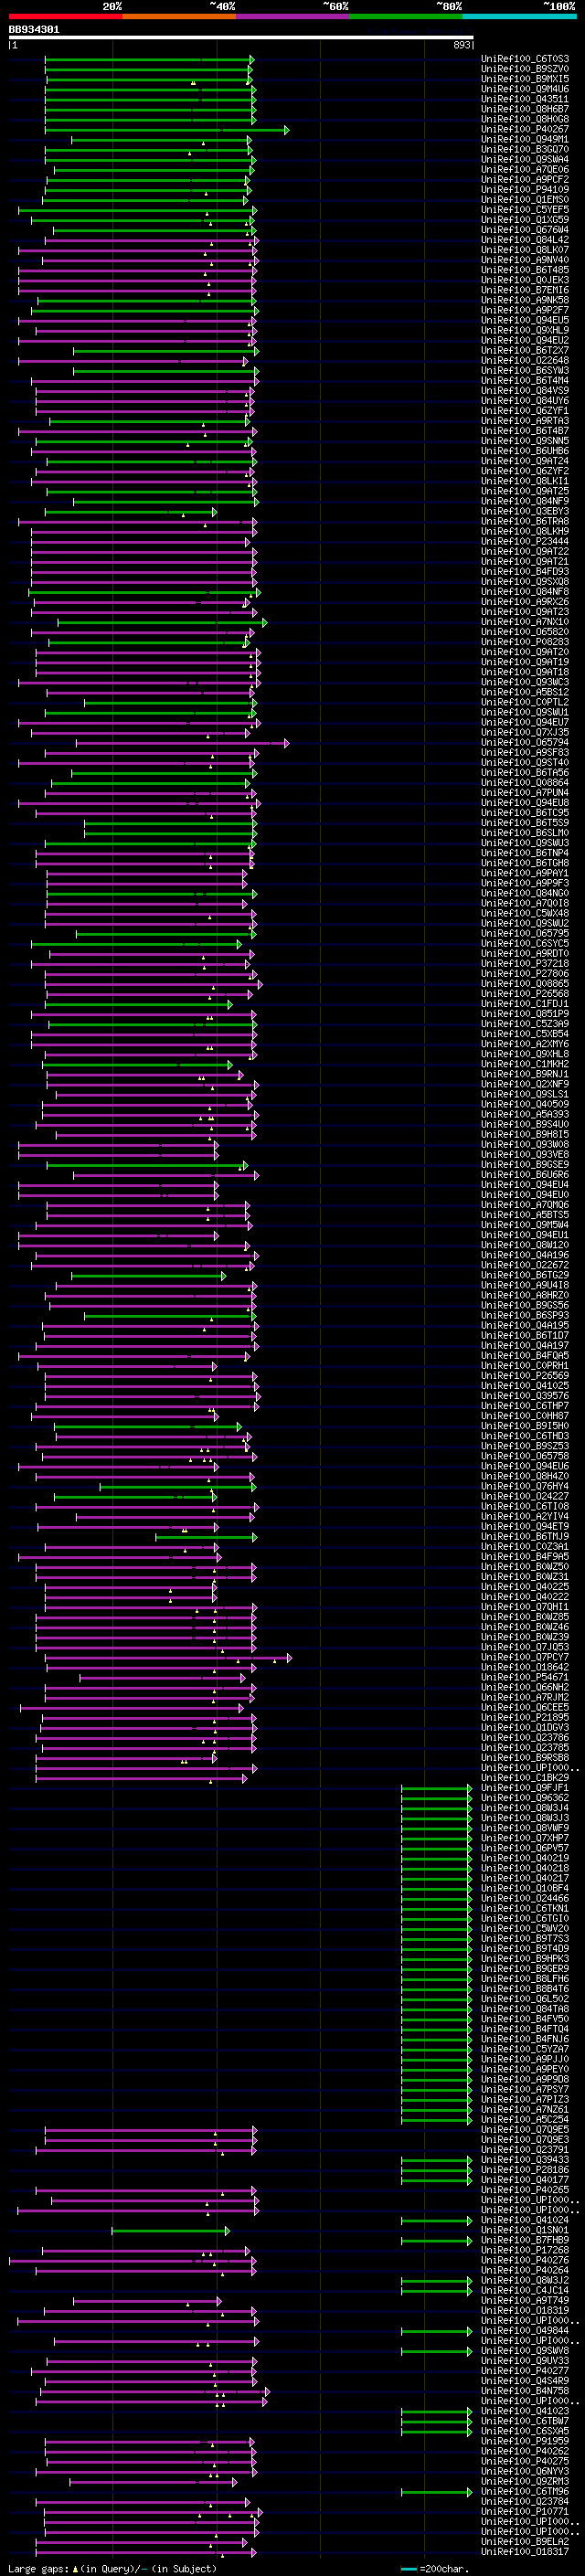Click the cyan =200char. scale bar
This screenshot has width=585, height=2576.
pos(409,2569)
